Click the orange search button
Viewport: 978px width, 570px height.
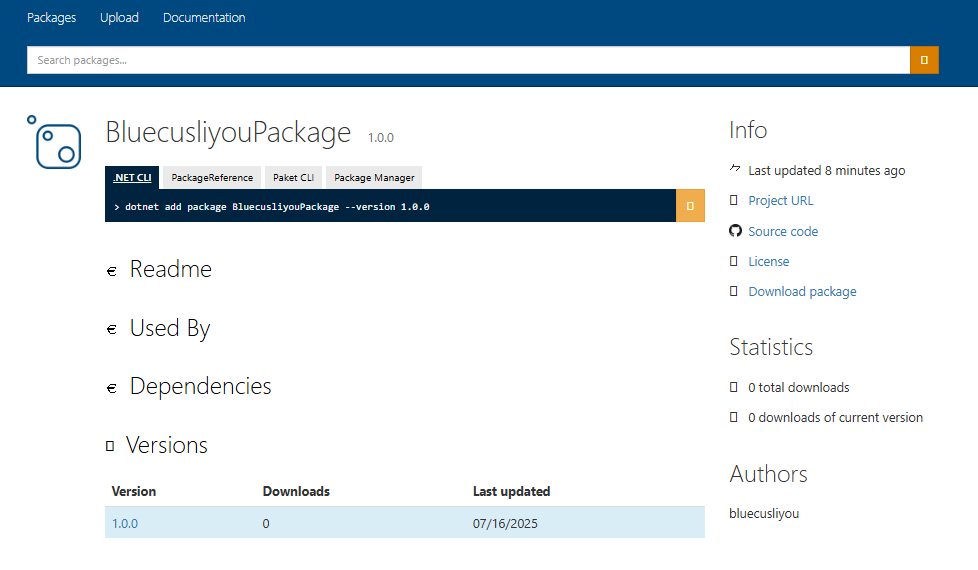pos(924,60)
